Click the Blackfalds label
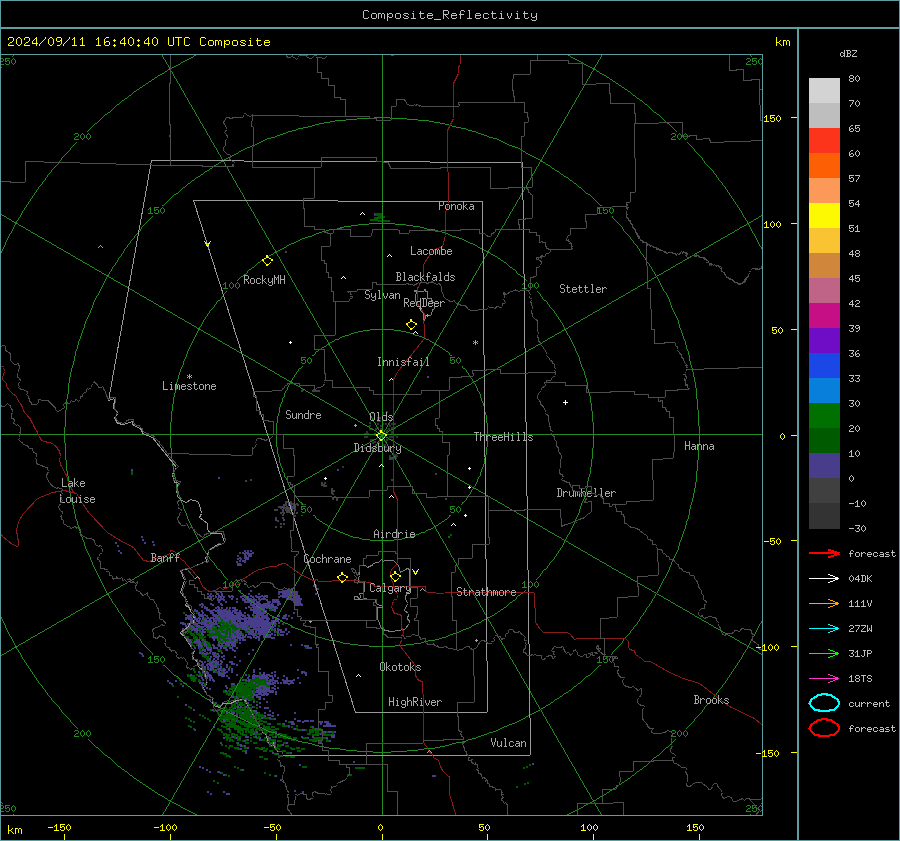The height and width of the screenshot is (841, 900). tap(425, 277)
